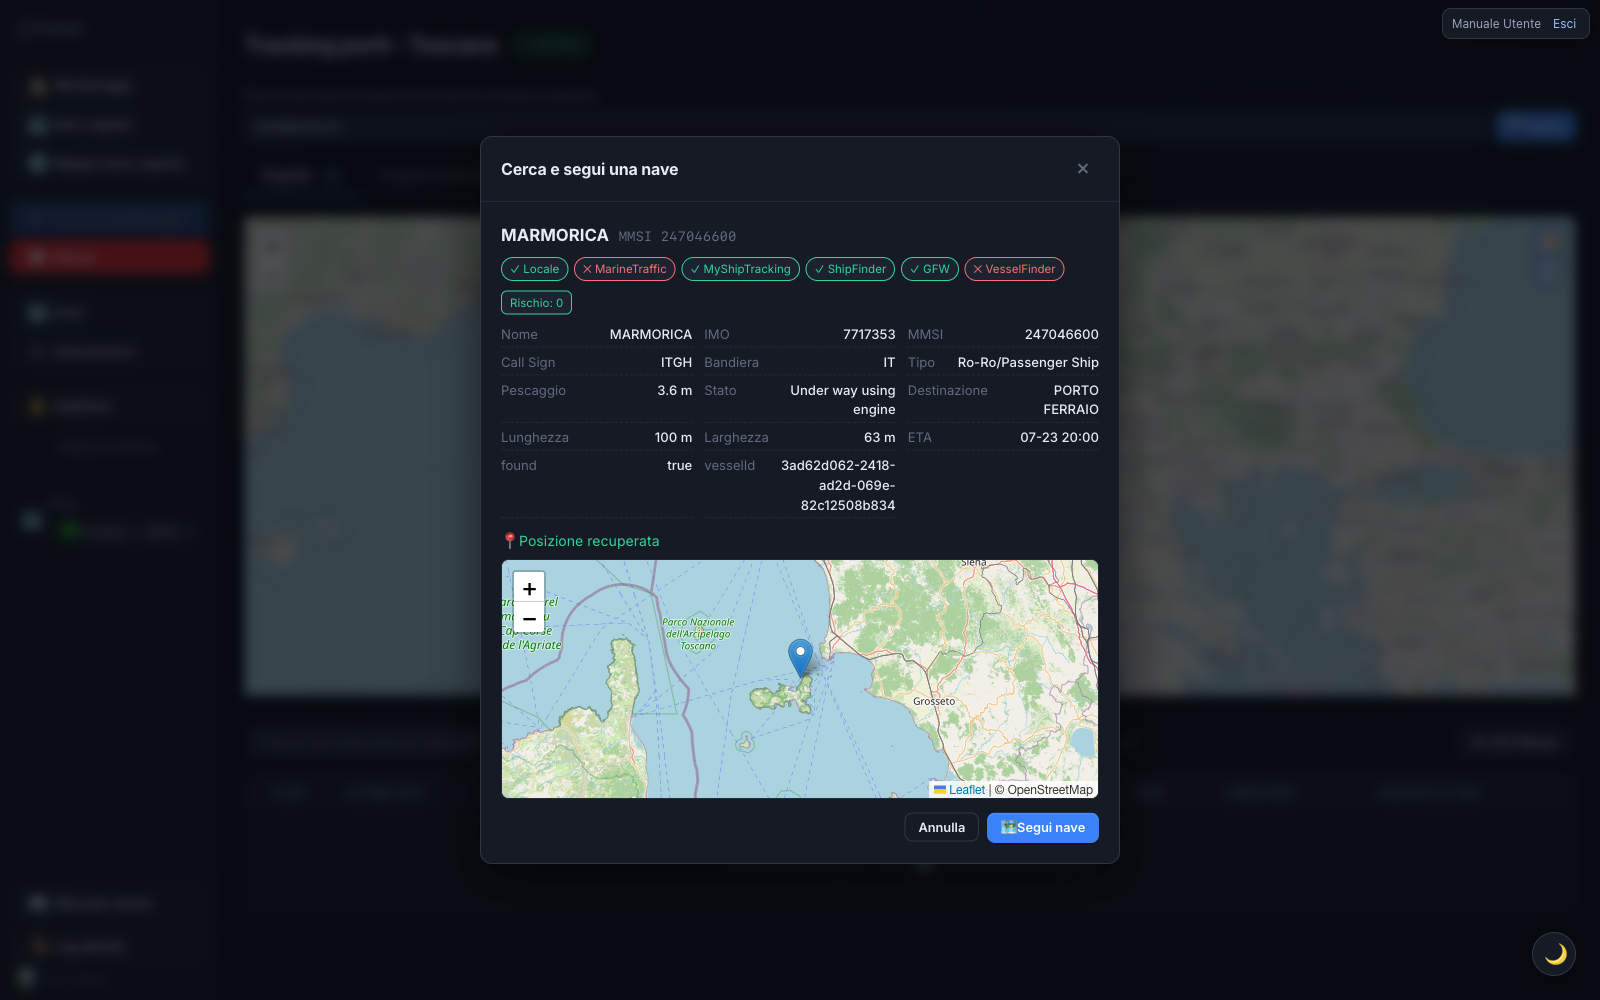Click the vesselId UUID value
Viewport: 1600px width, 1000px height.
tap(838, 485)
